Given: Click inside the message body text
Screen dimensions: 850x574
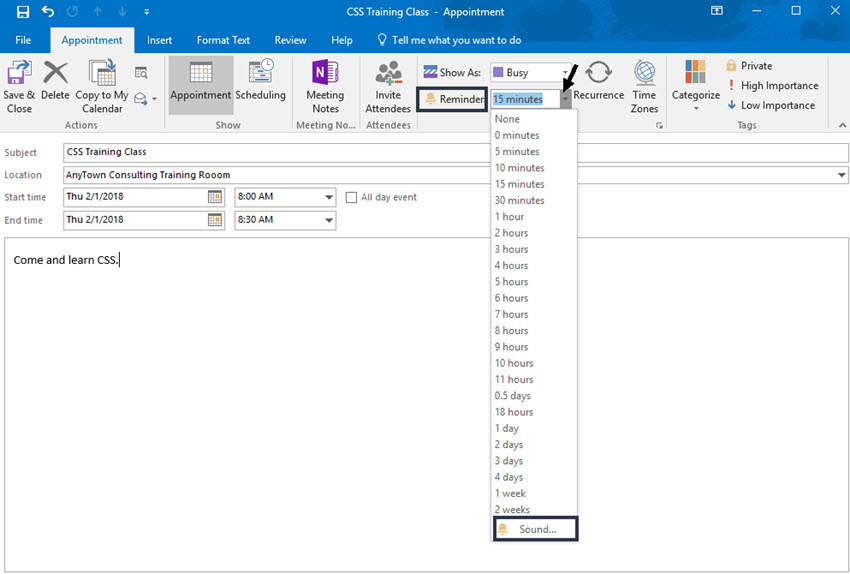Looking at the screenshot, I should 65,260.
